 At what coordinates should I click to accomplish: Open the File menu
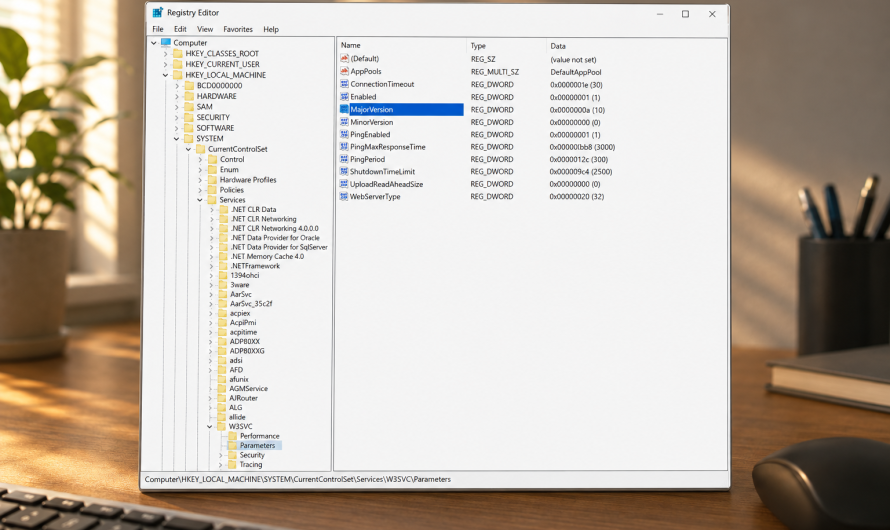[158, 29]
